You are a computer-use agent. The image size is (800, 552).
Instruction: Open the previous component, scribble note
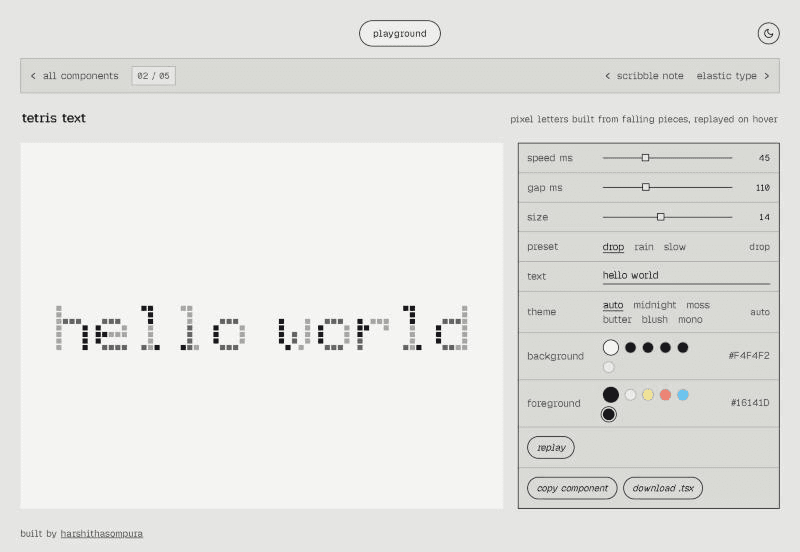pos(644,76)
